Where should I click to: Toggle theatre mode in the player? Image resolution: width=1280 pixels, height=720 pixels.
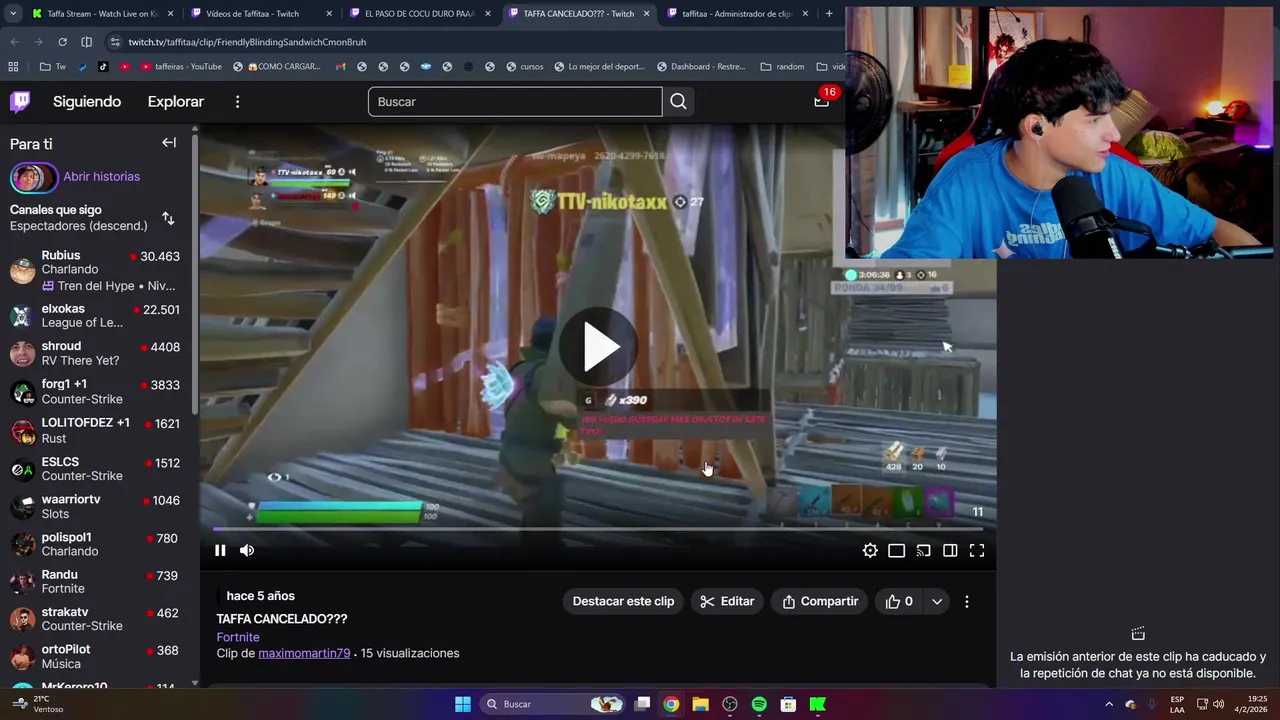click(897, 550)
